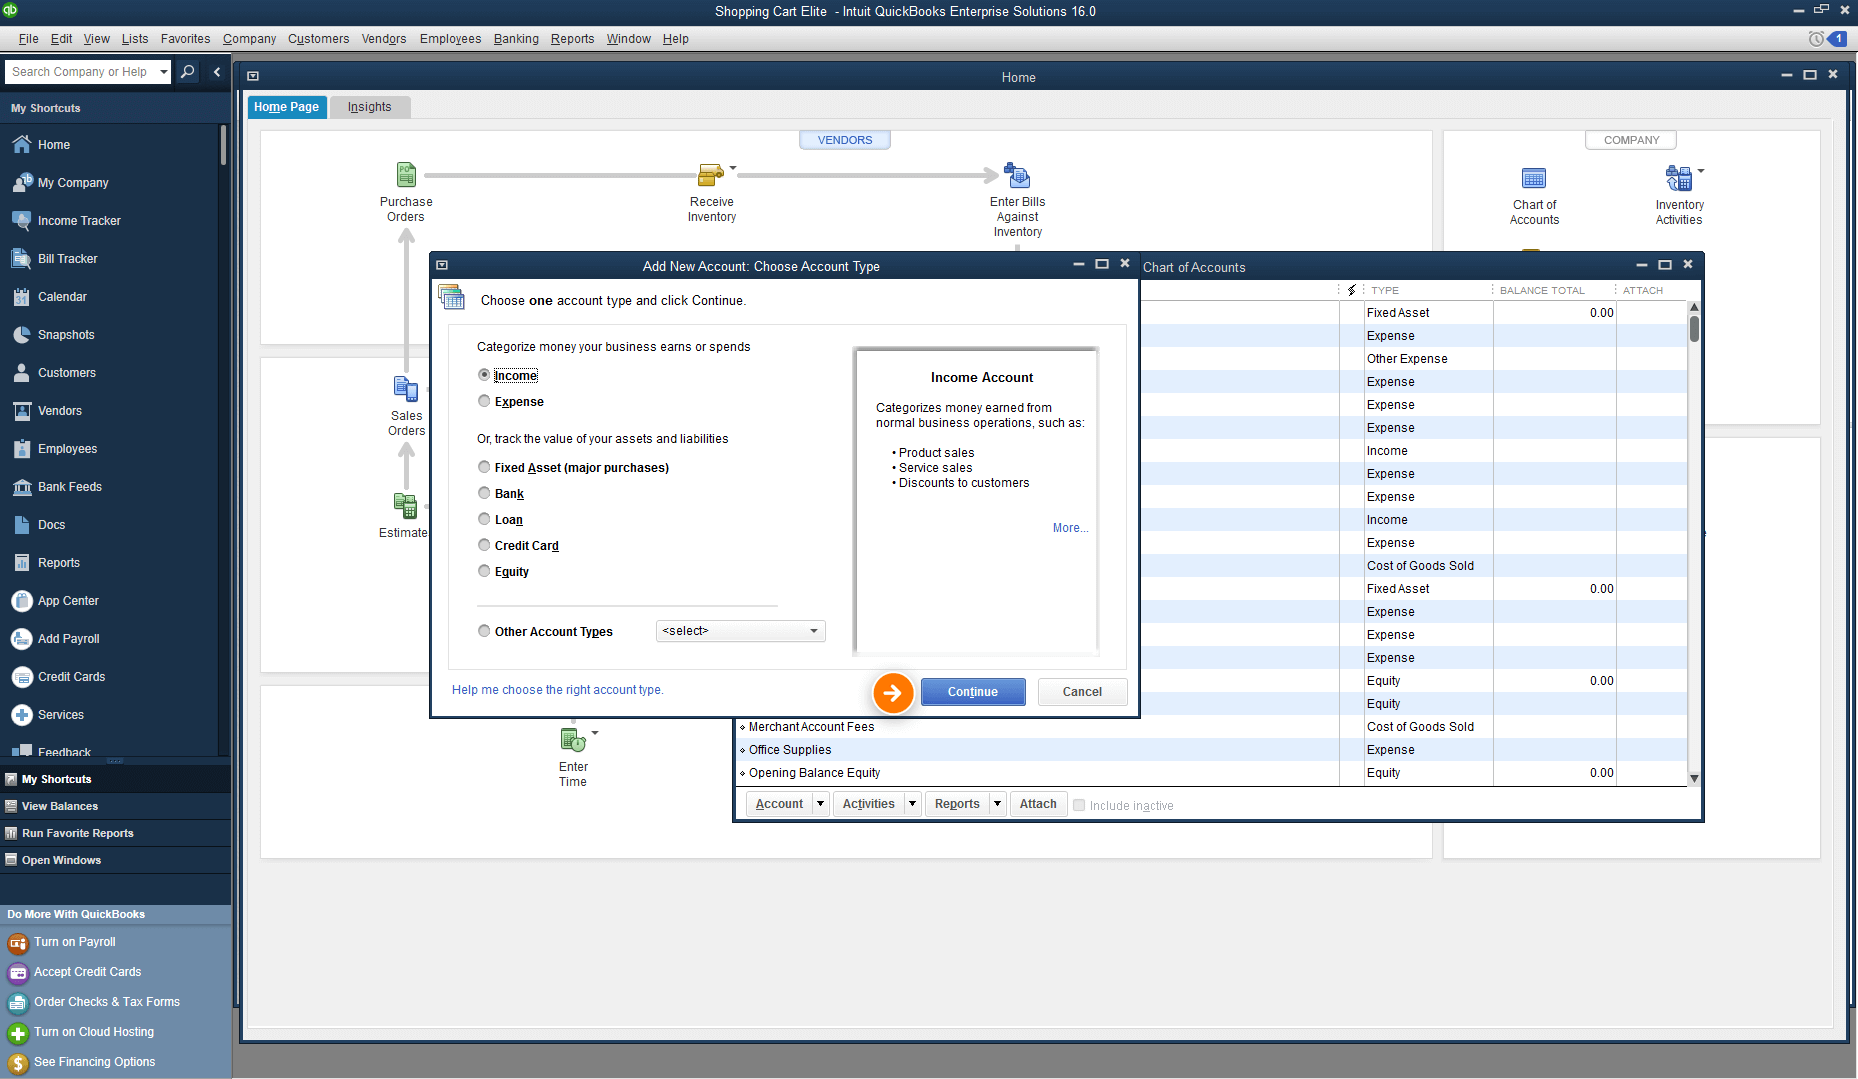Screen dimensions: 1858x1079
Task: Select Other Account Types radio button
Action: coord(484,631)
